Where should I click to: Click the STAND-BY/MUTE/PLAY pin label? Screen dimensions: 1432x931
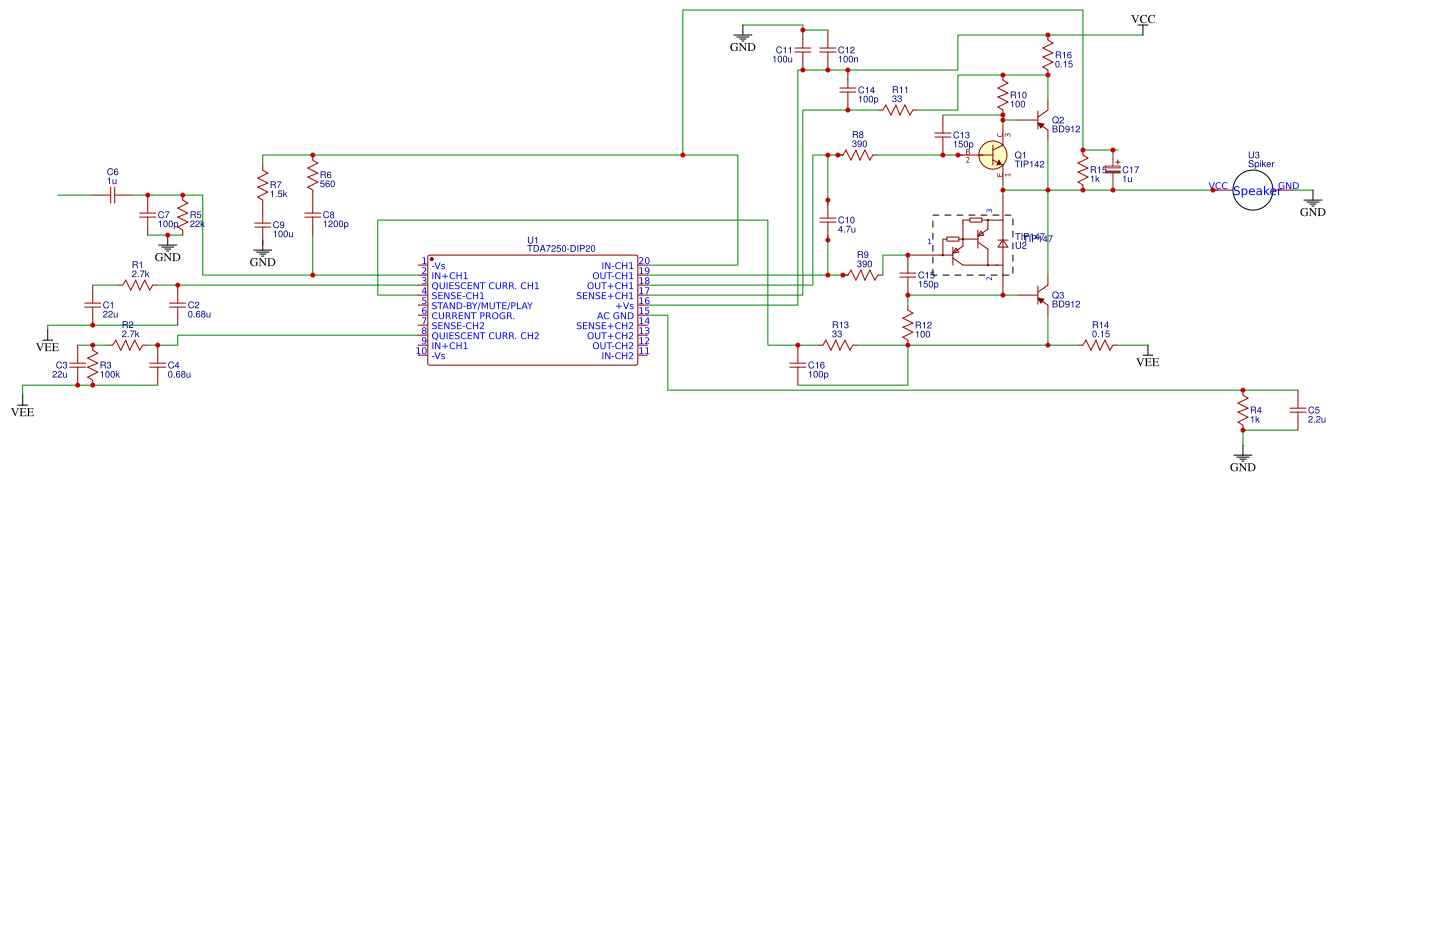point(482,306)
